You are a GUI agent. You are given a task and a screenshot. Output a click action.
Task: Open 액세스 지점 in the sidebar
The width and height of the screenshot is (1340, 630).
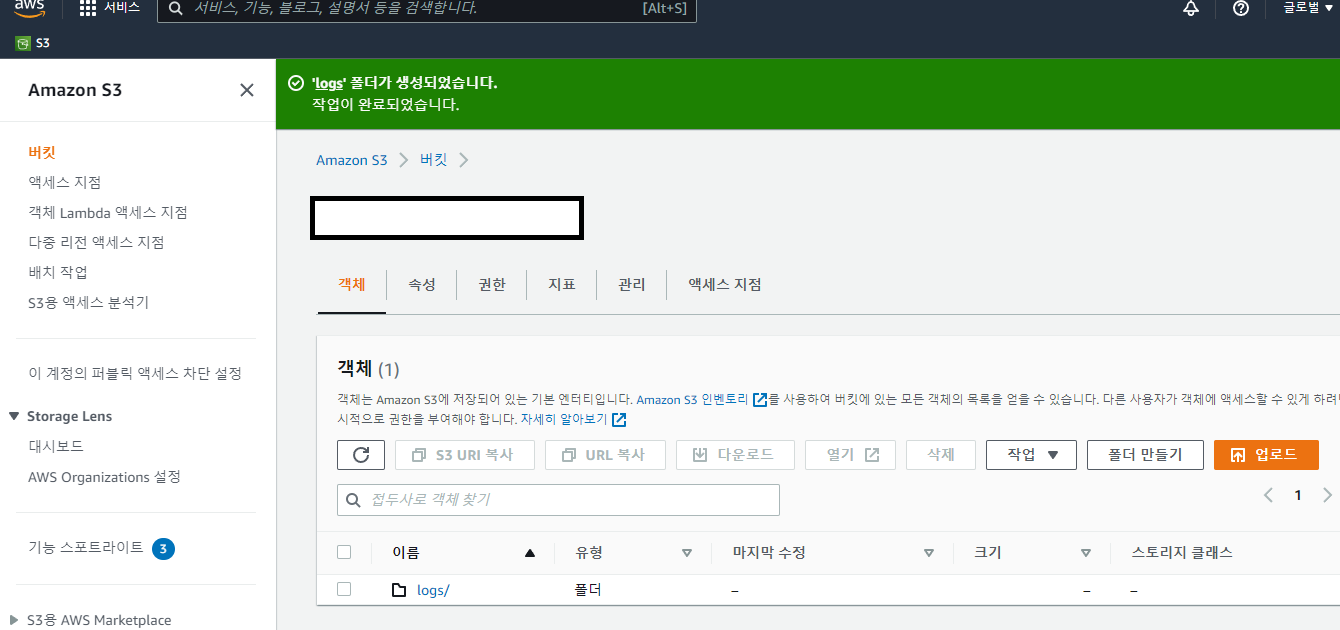pos(65,182)
